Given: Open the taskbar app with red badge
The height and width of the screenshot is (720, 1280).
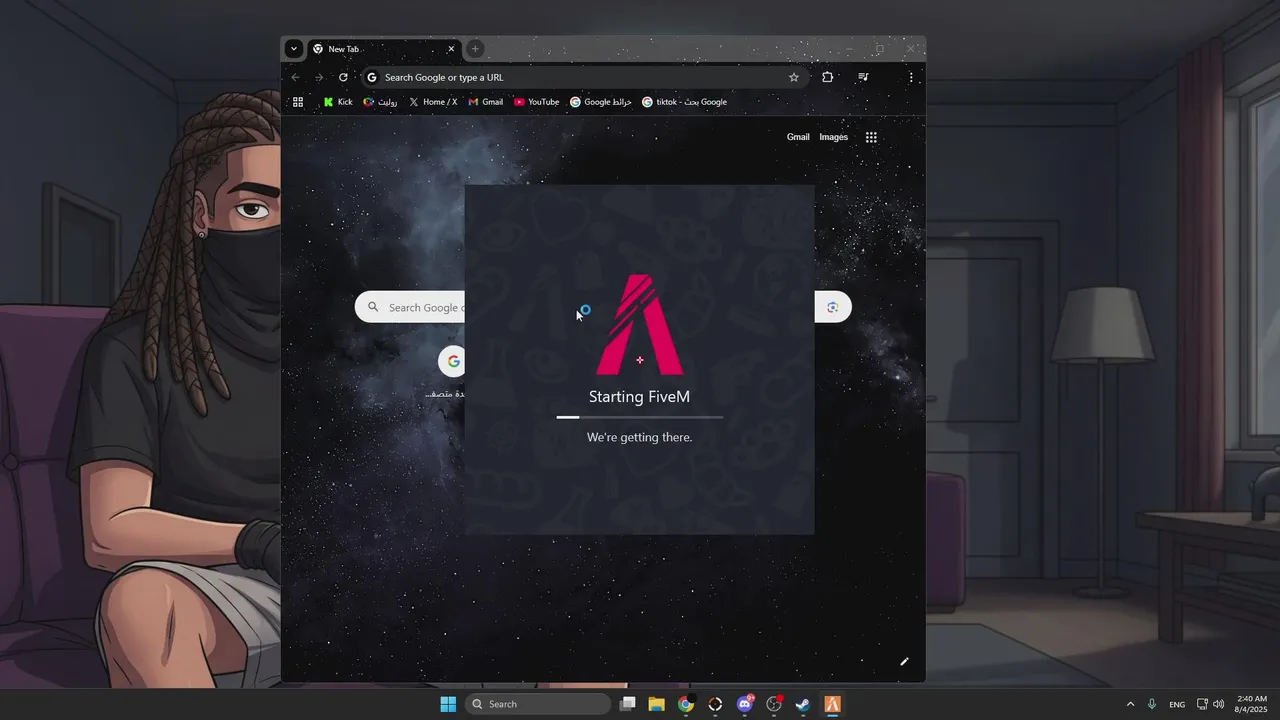Looking at the screenshot, I should [774, 704].
